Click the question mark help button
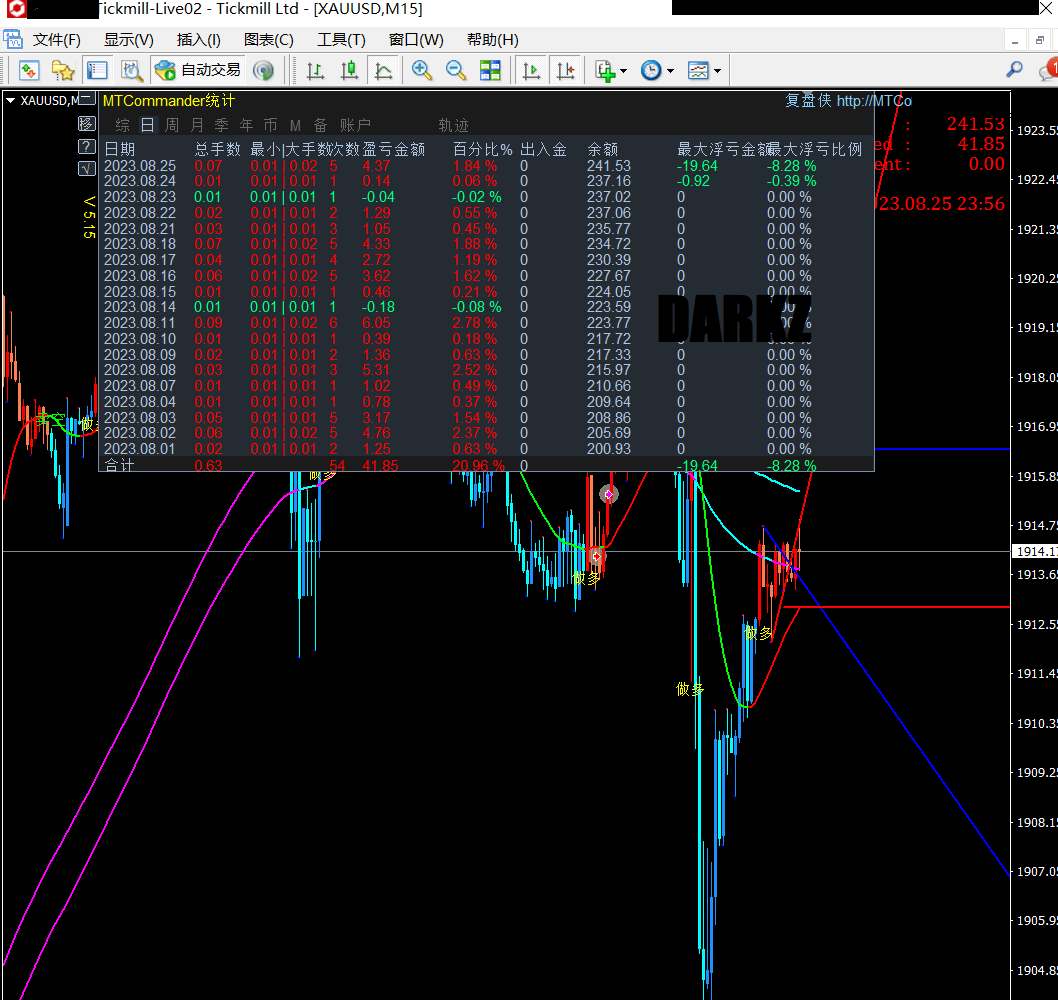The image size is (1058, 1000). point(87,146)
